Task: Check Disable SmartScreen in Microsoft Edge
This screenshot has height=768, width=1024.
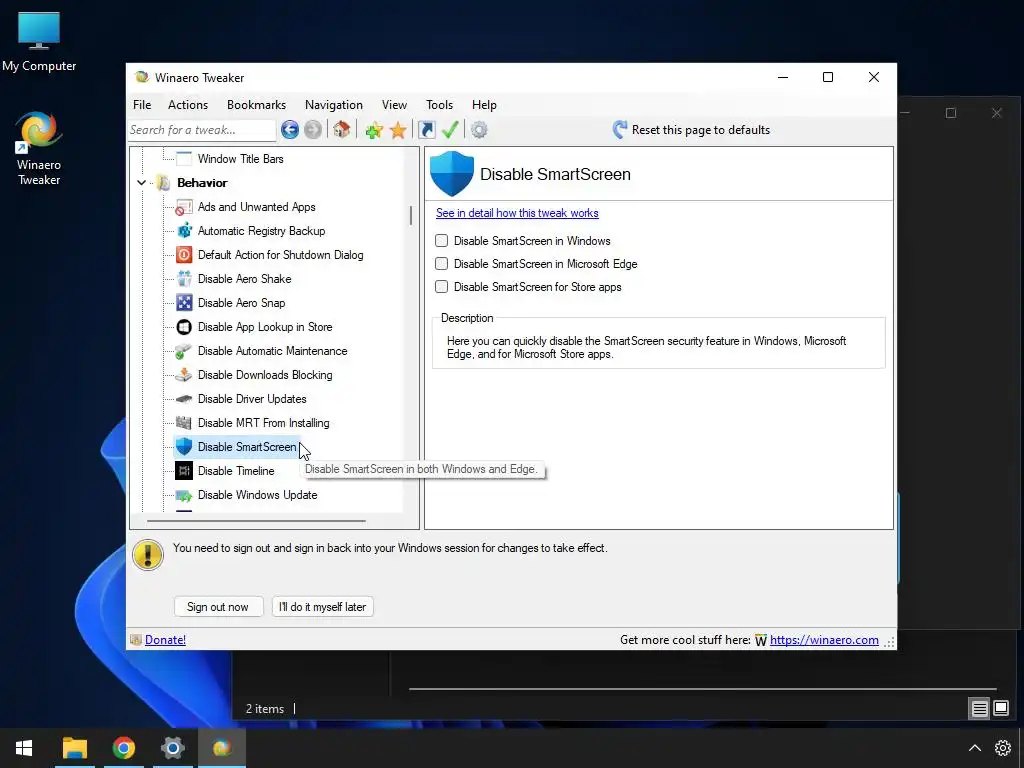Action: pos(441,264)
